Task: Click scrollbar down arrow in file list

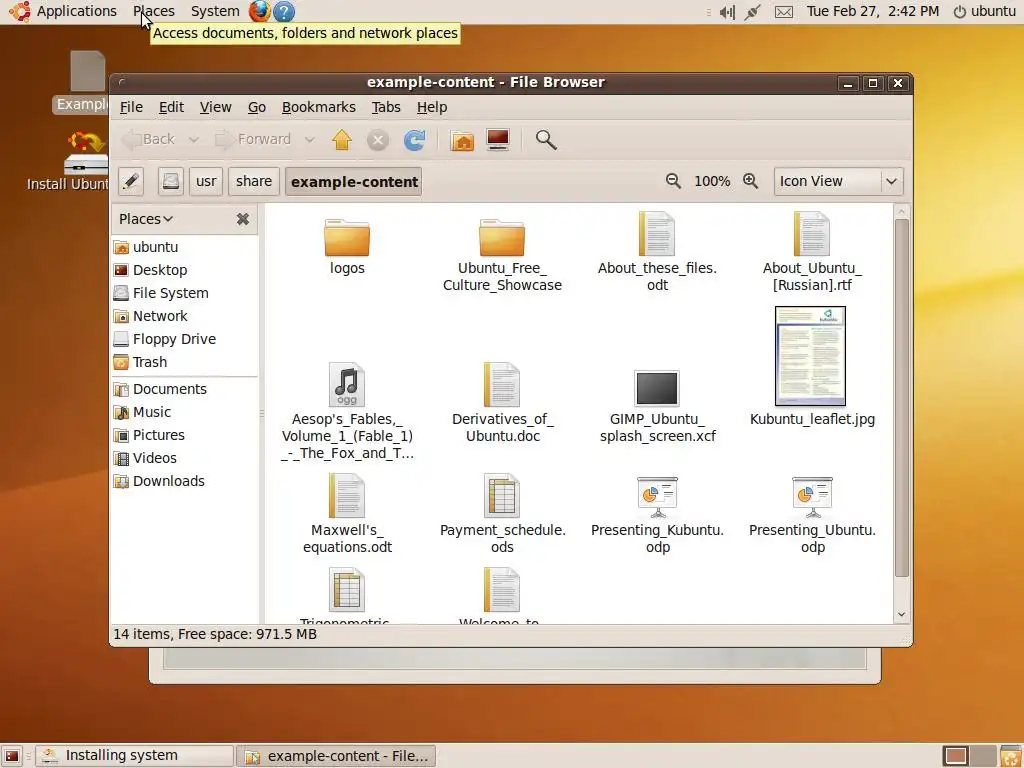Action: pyautogui.click(x=902, y=615)
